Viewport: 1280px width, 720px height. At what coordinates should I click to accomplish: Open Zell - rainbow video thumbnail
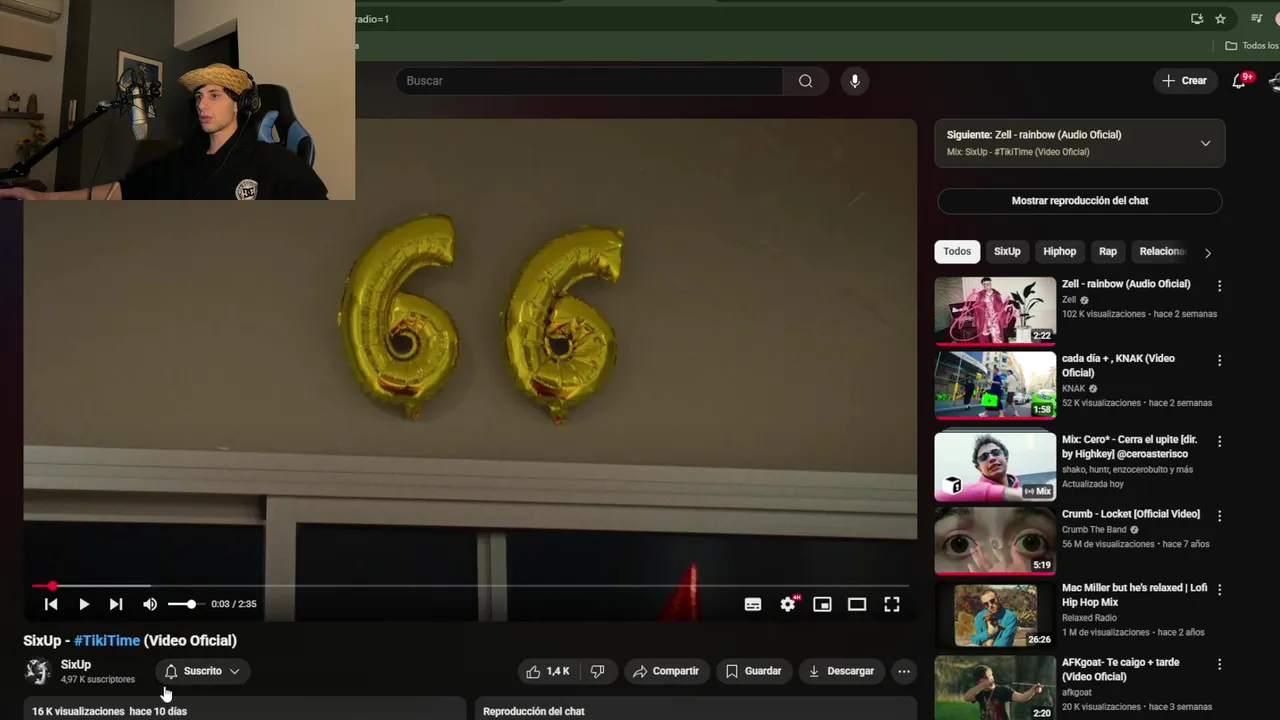click(x=995, y=311)
